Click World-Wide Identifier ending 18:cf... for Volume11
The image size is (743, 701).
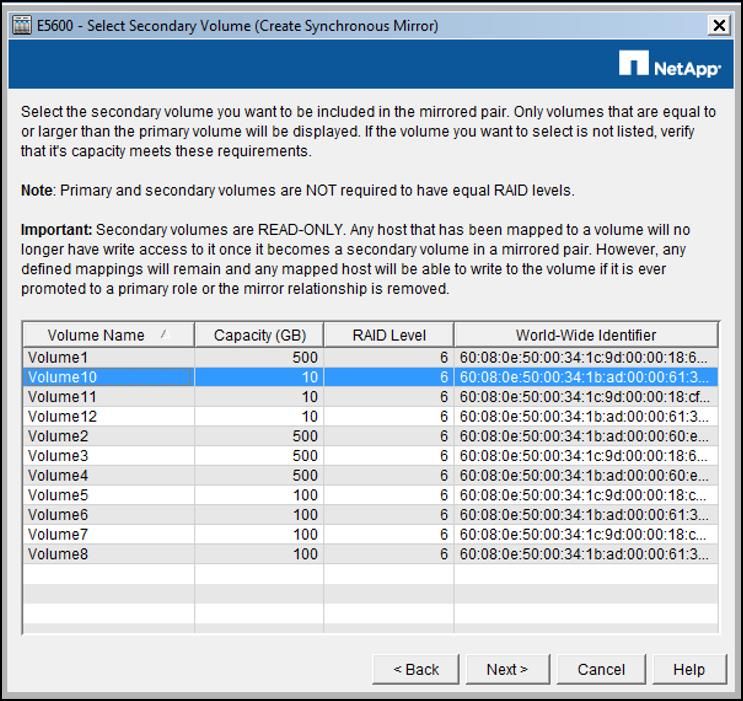(586, 397)
